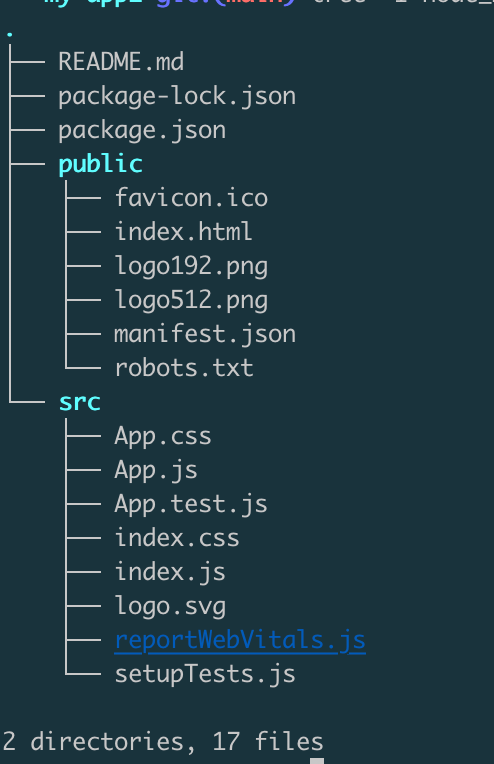Click logo192.png entry
This screenshot has width=494, height=764.
[x=191, y=267]
